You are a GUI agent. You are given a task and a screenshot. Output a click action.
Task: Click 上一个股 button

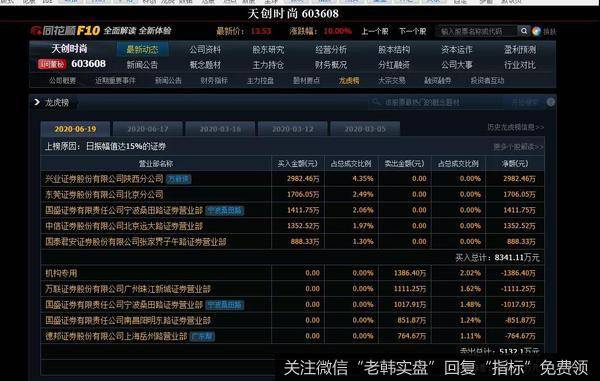(x=375, y=31)
